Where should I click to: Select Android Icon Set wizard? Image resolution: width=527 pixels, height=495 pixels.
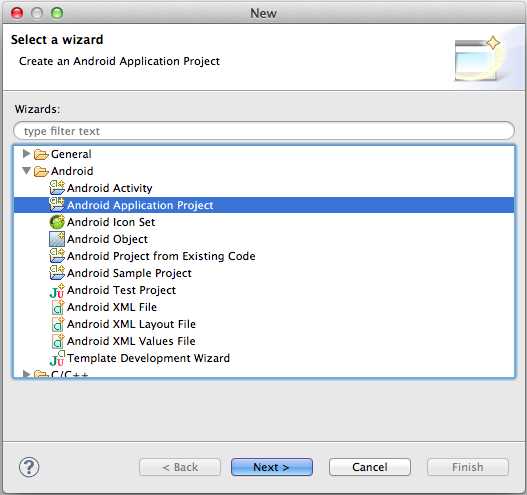pyautogui.click(x=111, y=222)
